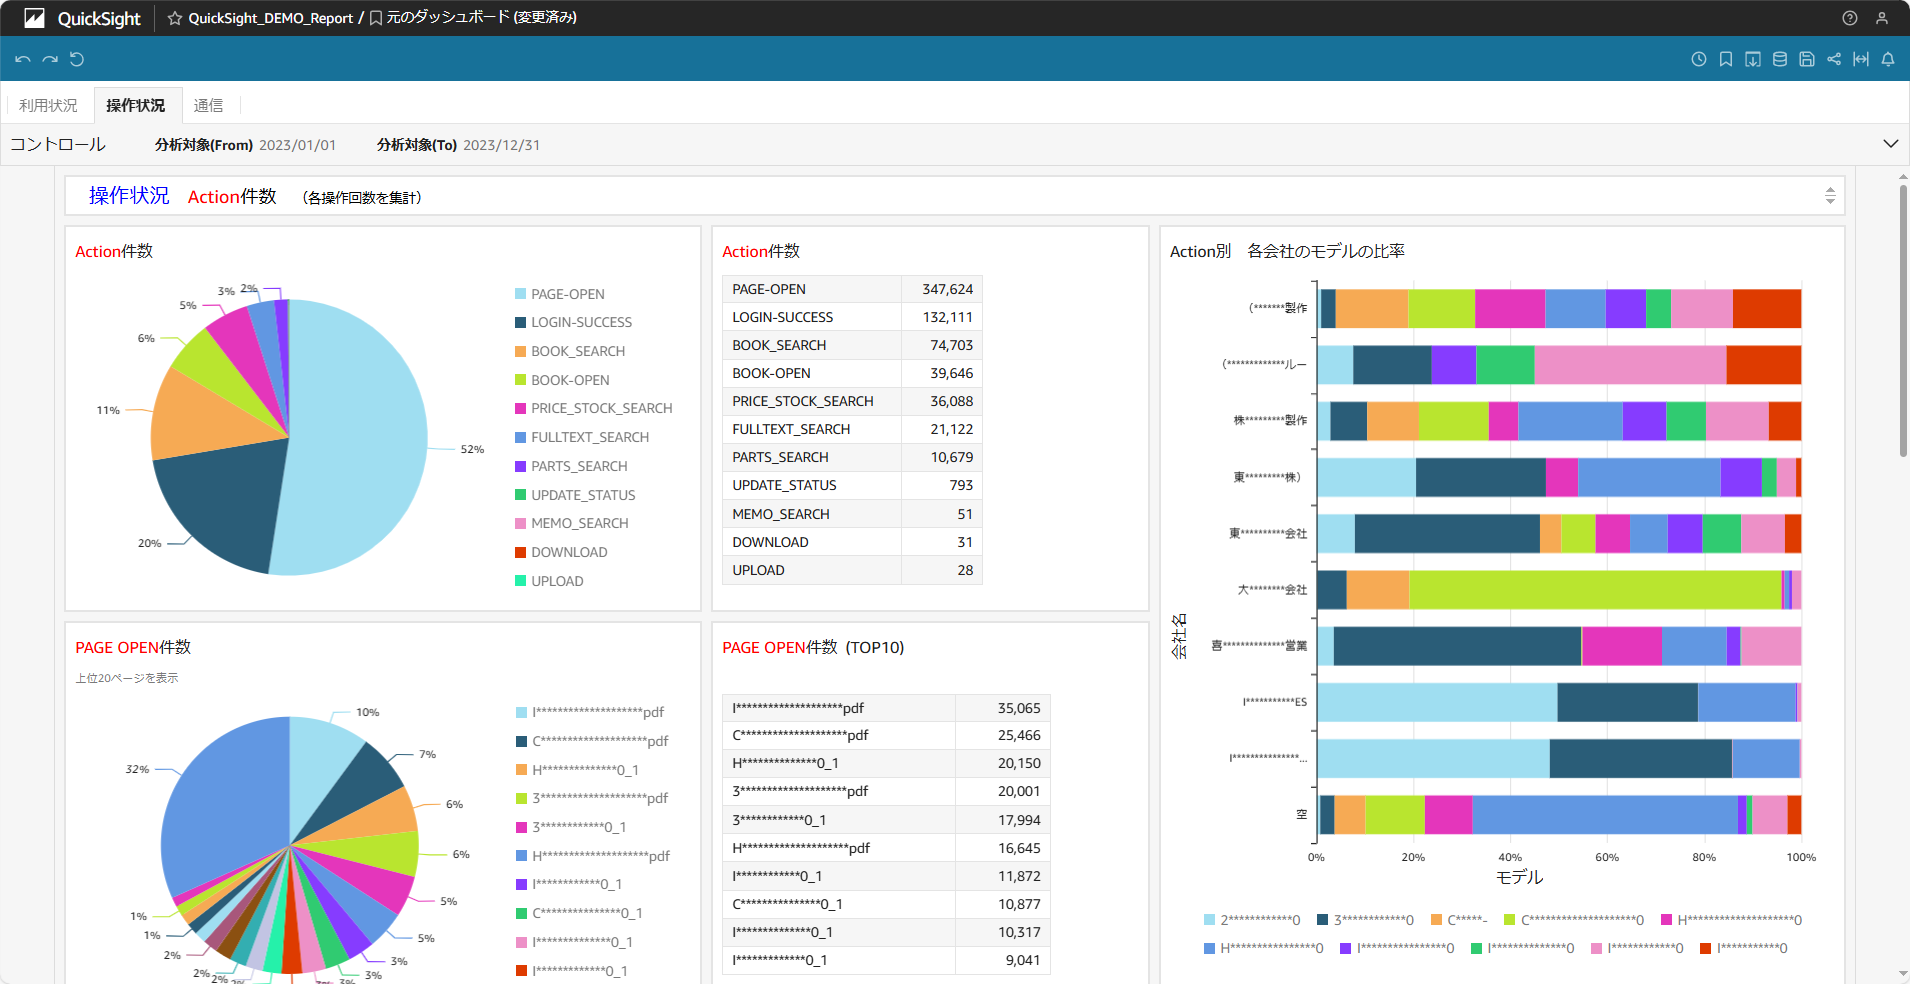Toggle PAGE-OPEN series in pie legend
Image resolution: width=1910 pixels, height=984 pixels.
click(x=567, y=294)
